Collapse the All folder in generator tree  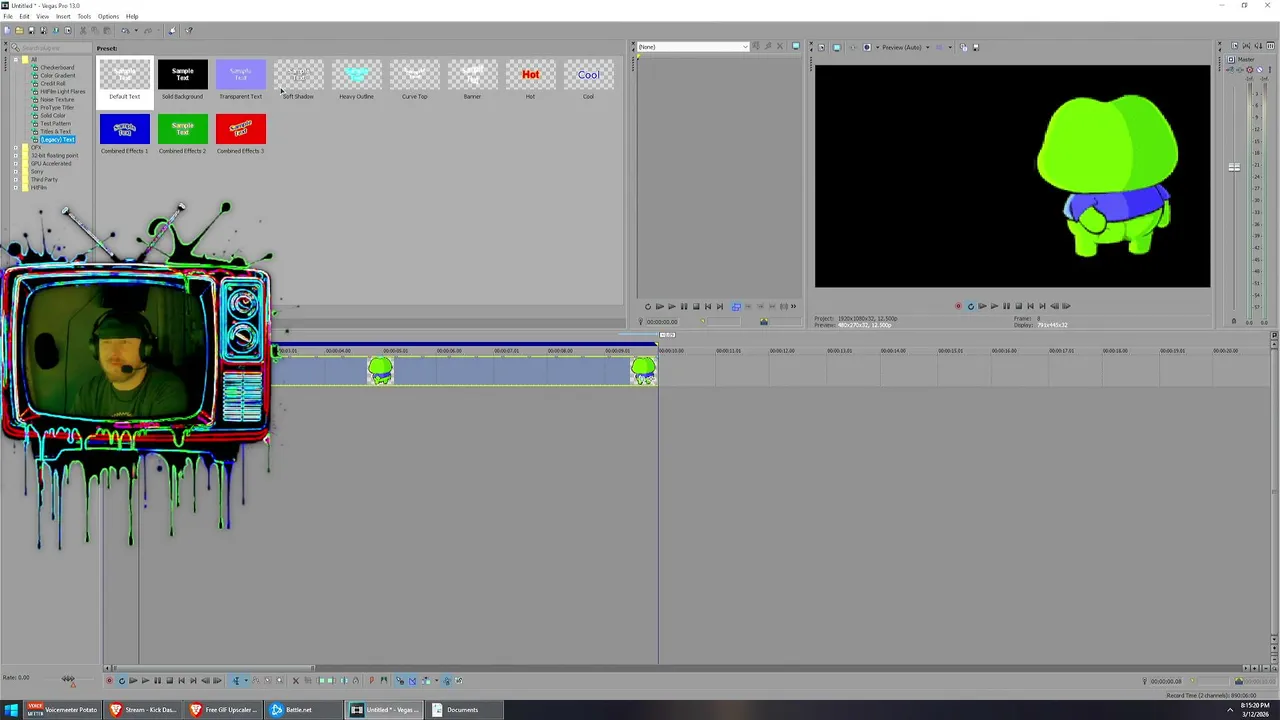[15, 60]
